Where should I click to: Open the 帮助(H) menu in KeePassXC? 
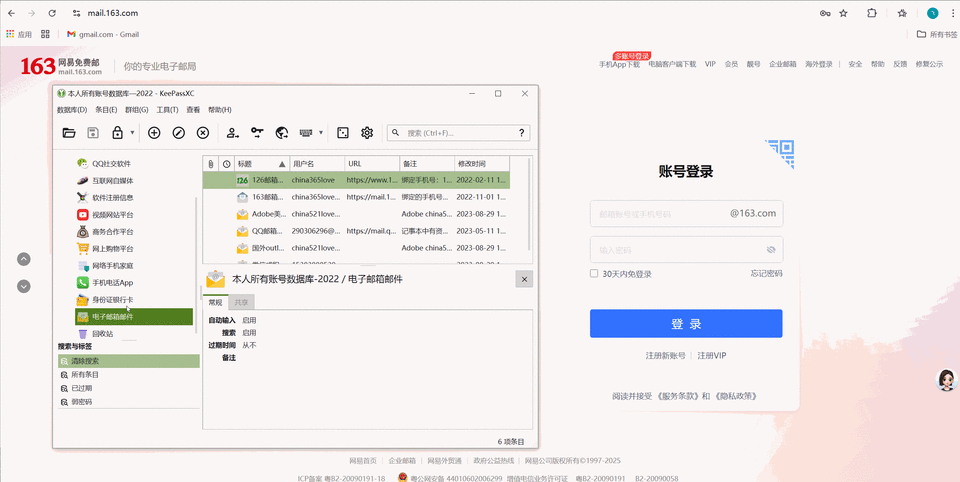[220, 110]
